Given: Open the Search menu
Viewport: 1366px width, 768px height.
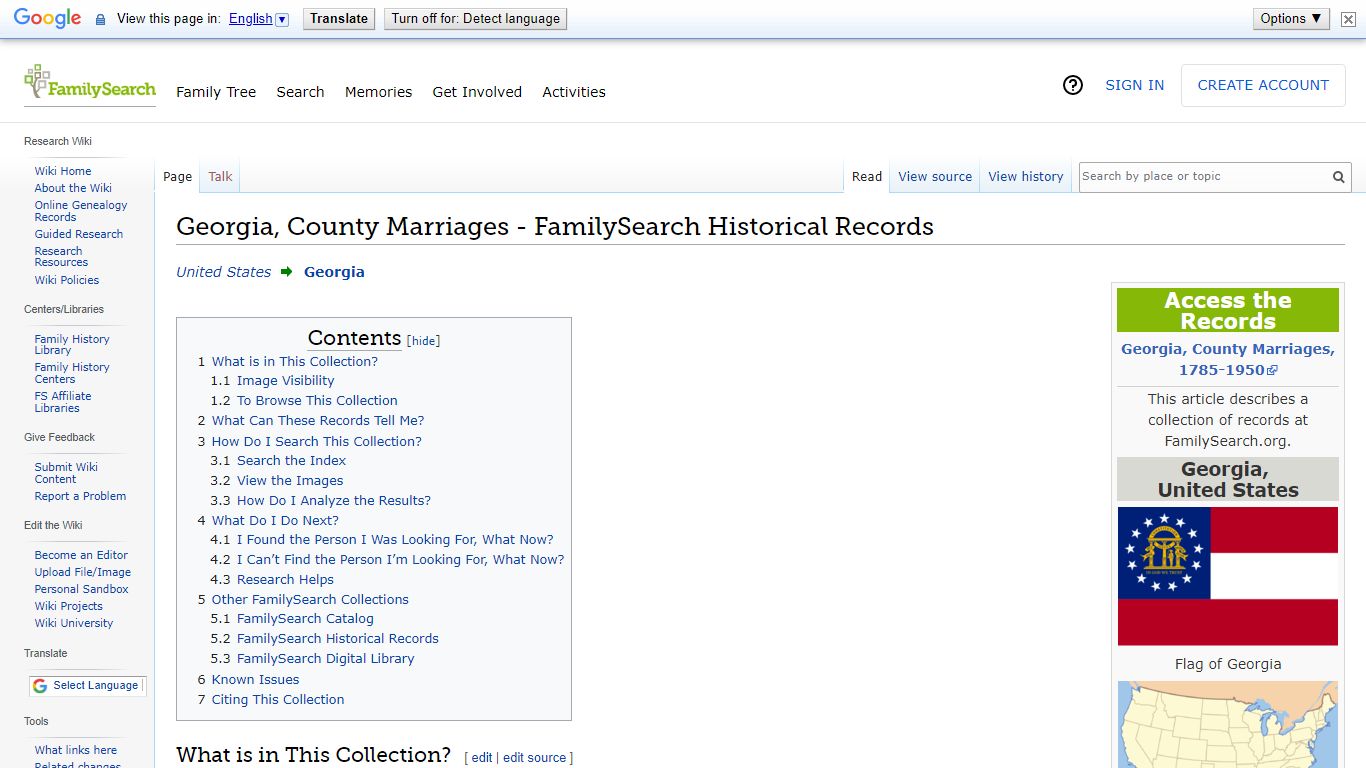Looking at the screenshot, I should (300, 92).
